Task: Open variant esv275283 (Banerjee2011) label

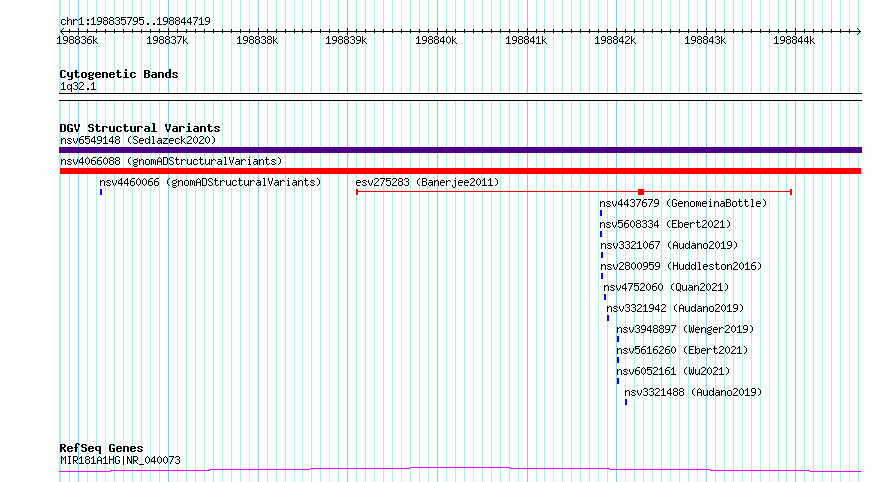Action: pyautogui.click(x=427, y=182)
